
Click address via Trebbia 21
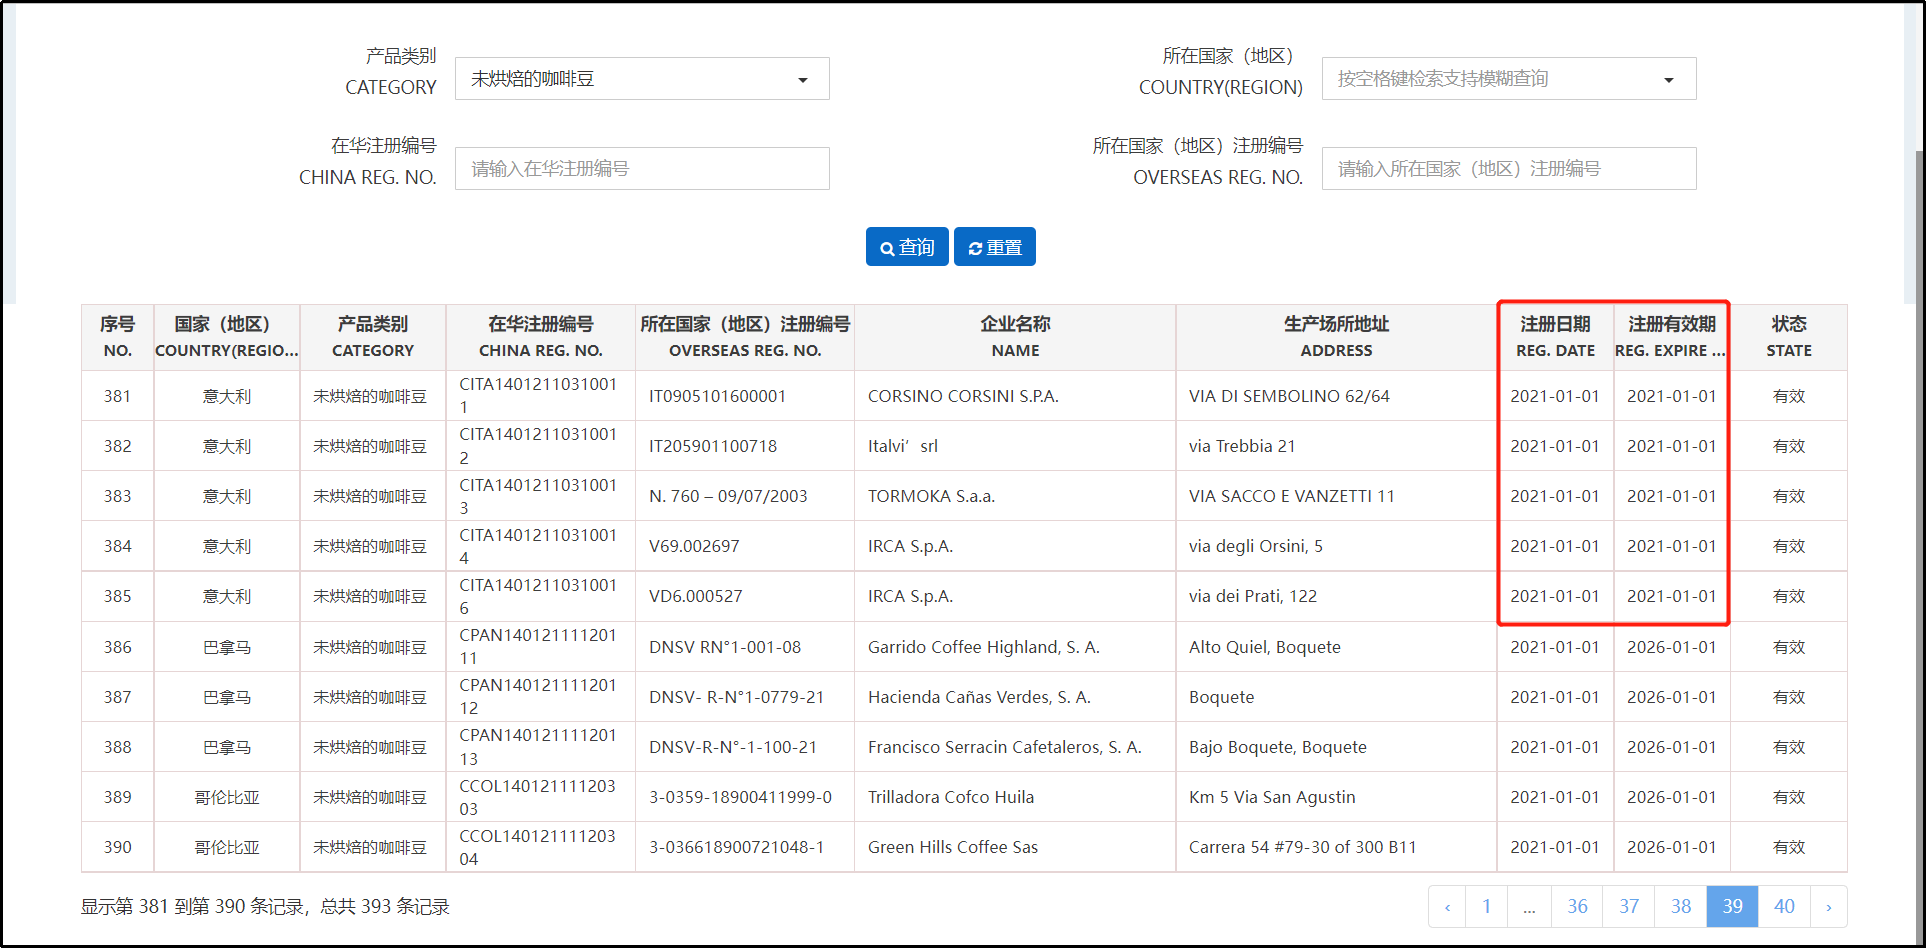tap(1242, 446)
